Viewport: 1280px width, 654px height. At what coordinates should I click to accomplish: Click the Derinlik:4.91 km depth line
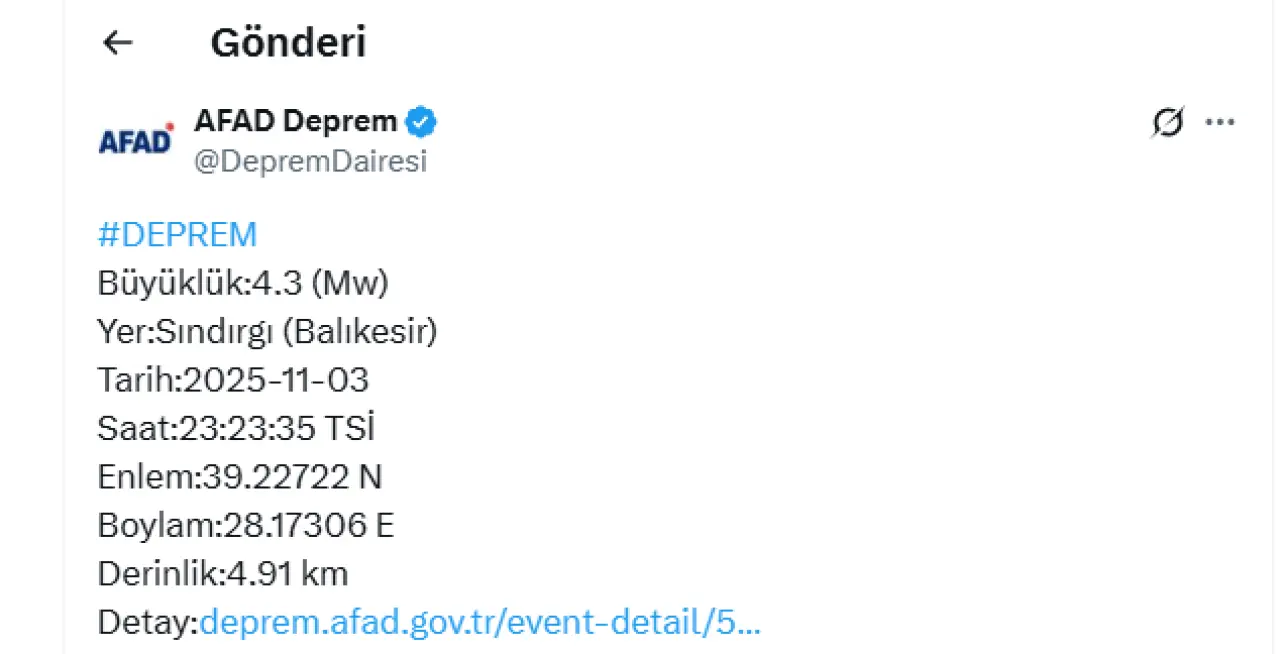pyautogui.click(x=223, y=573)
